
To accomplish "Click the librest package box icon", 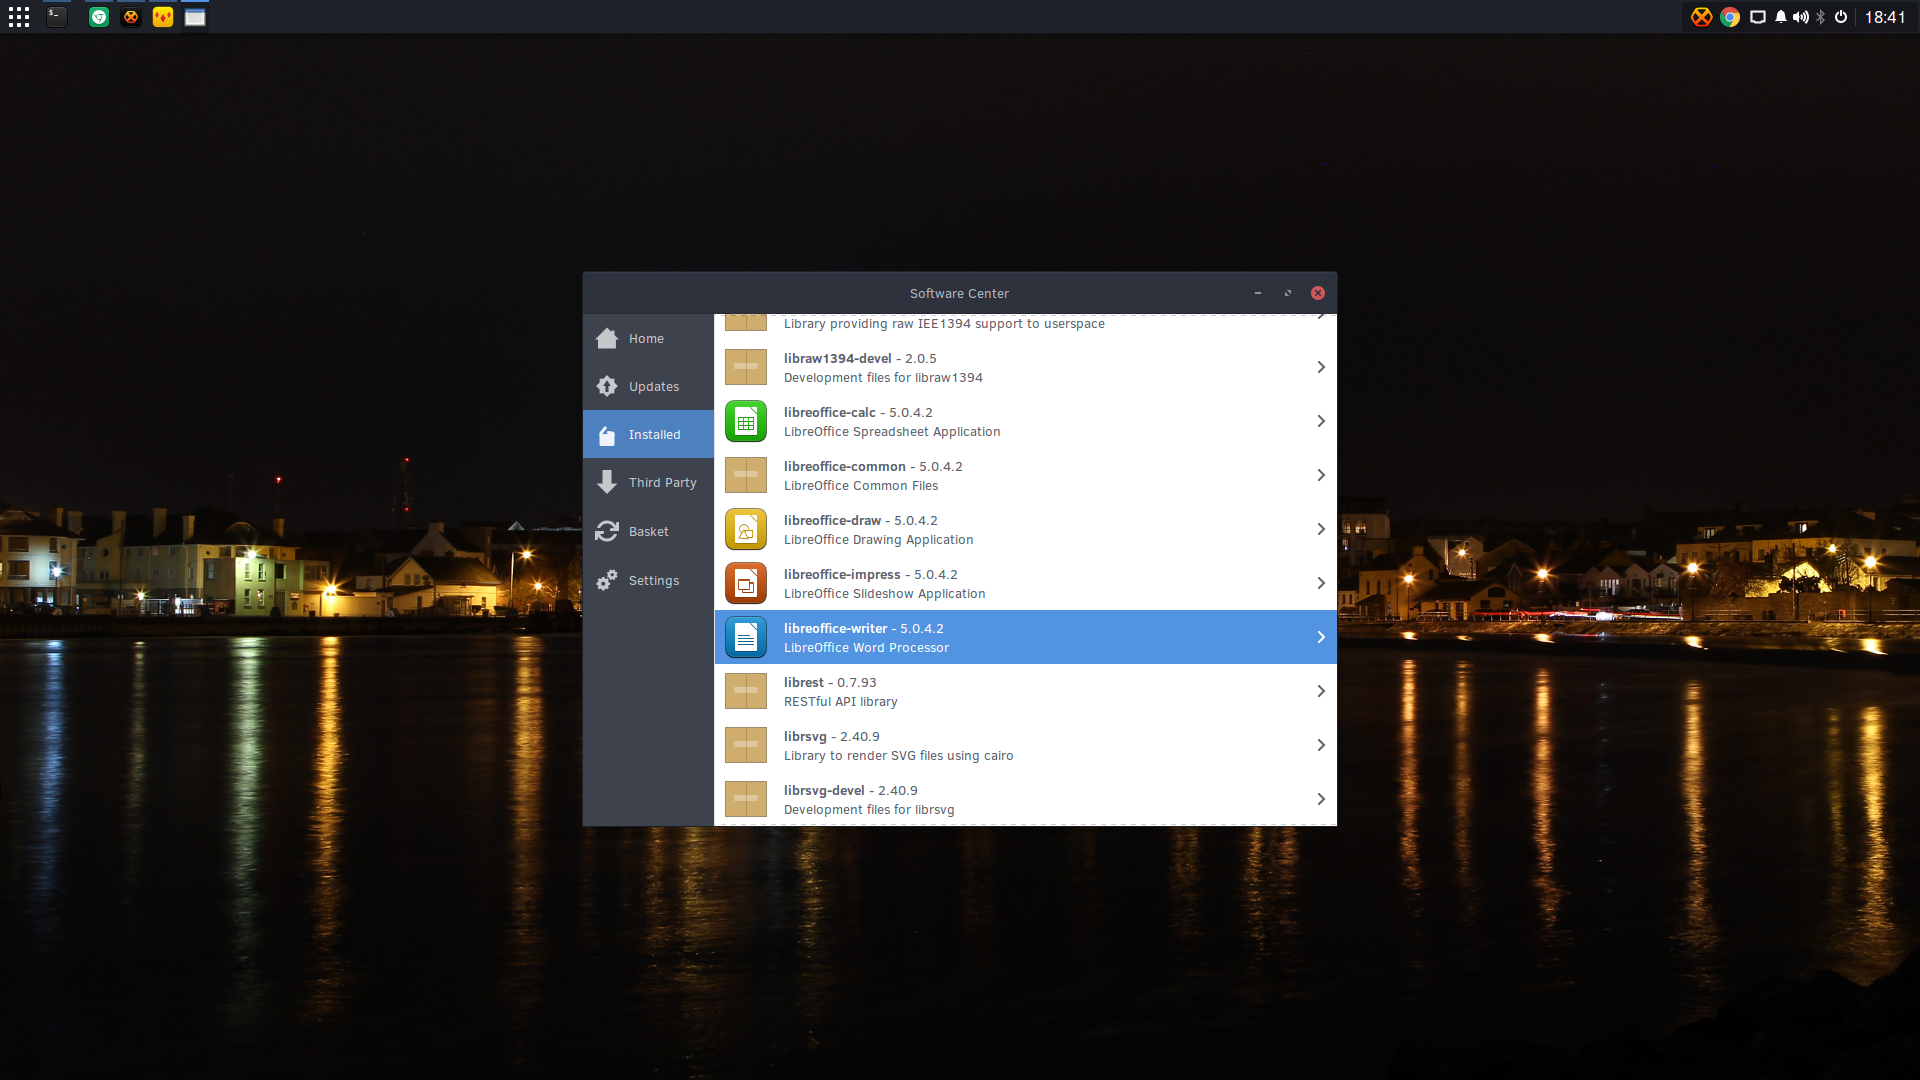I will coord(746,691).
